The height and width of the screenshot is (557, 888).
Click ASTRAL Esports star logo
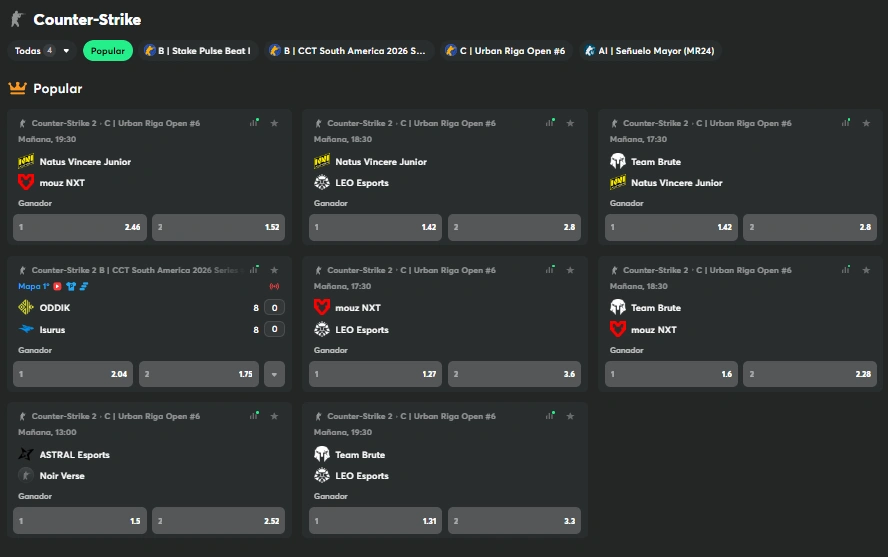[x=25, y=454]
